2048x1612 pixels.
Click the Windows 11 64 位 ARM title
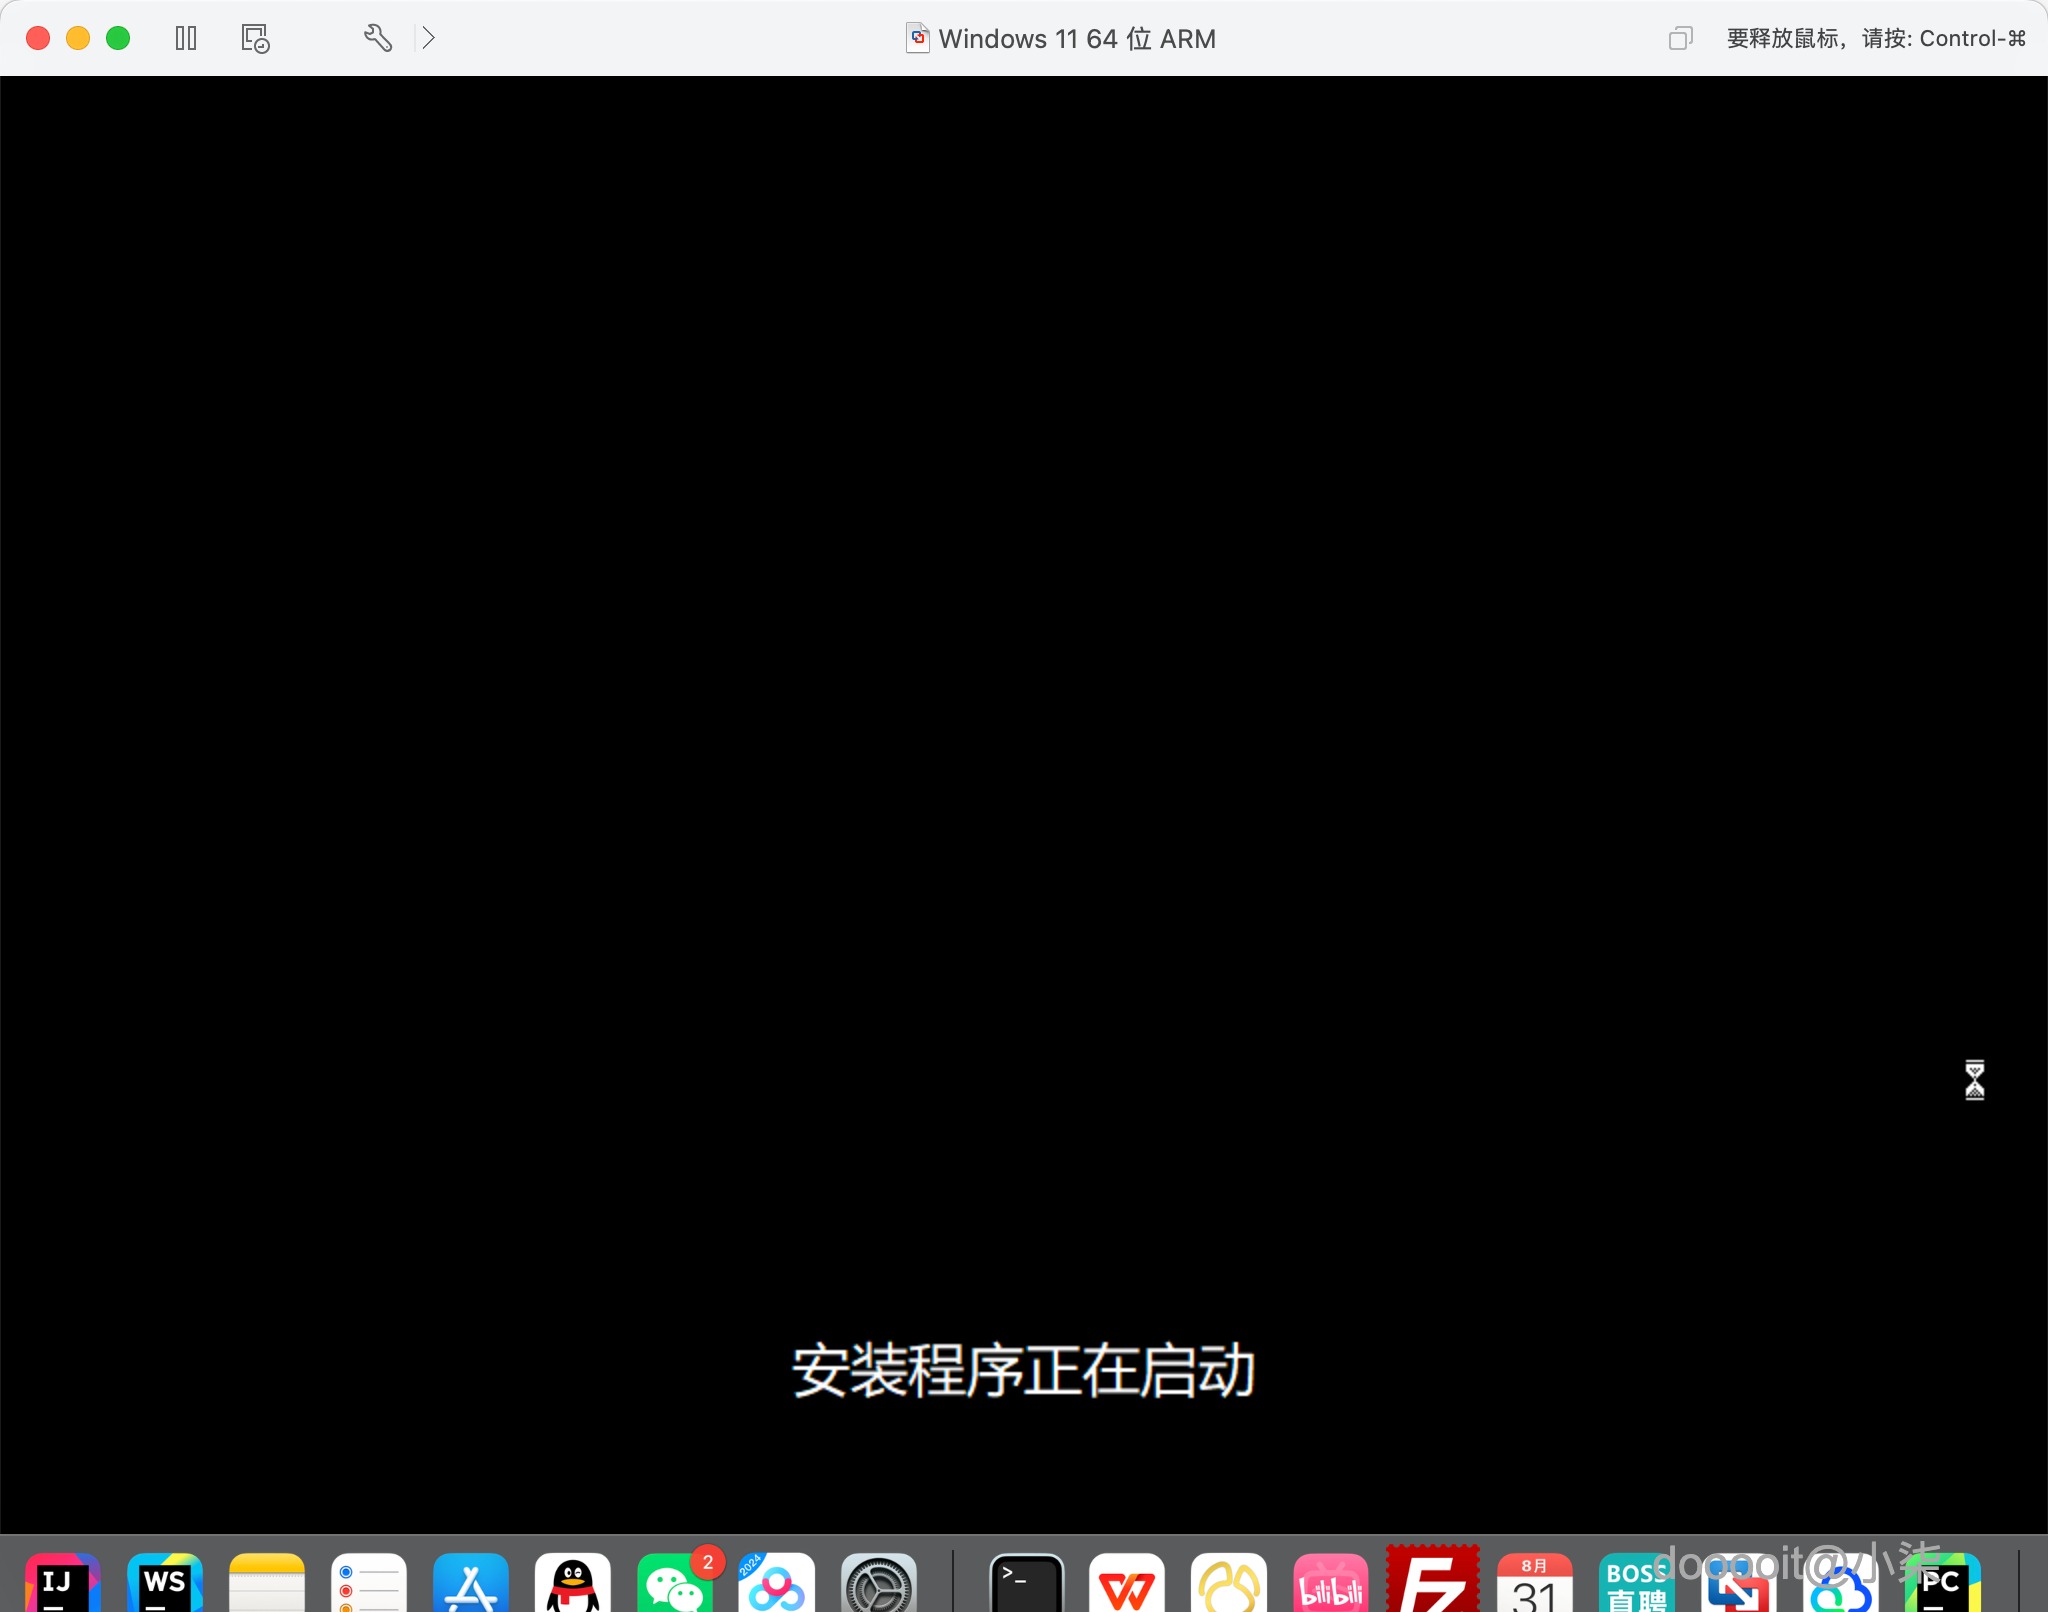pyautogui.click(x=1078, y=38)
